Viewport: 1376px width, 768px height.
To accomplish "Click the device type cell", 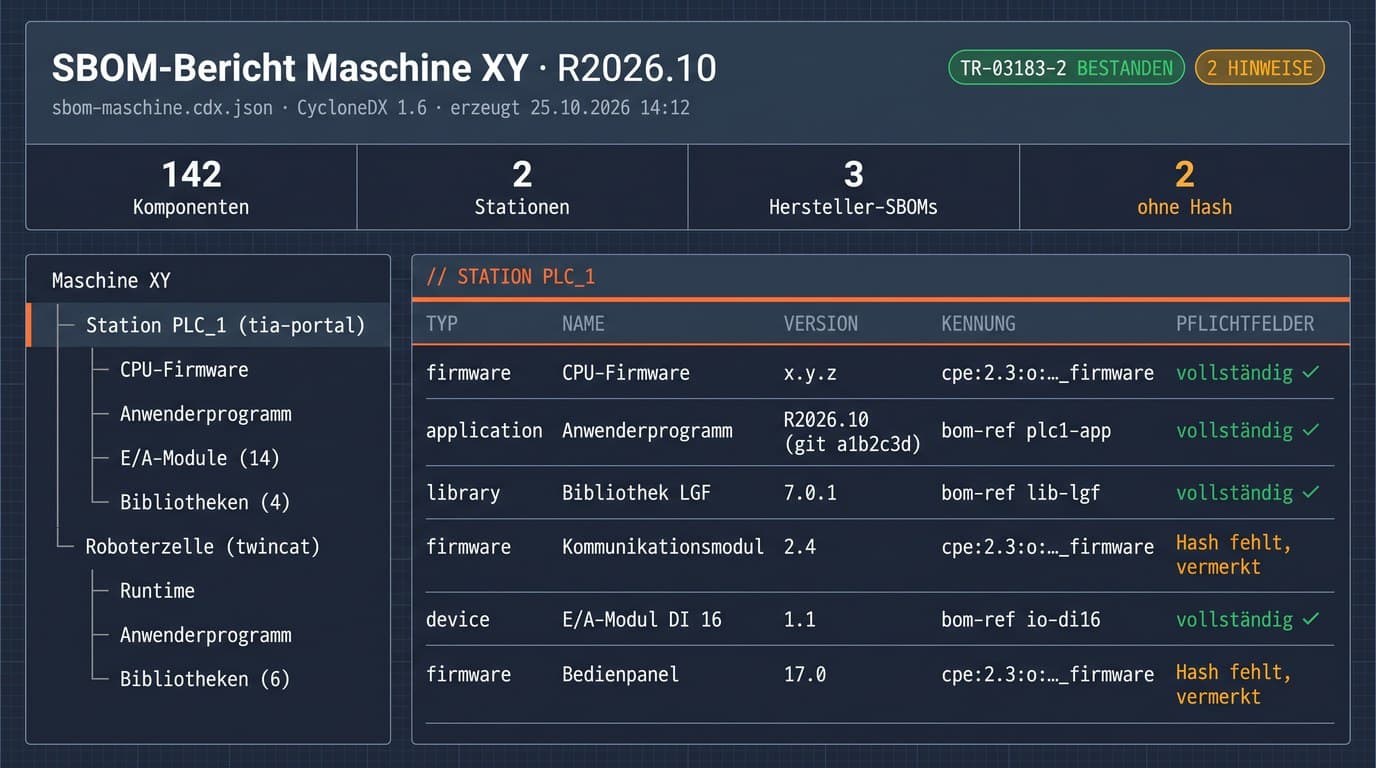I will tap(458, 620).
